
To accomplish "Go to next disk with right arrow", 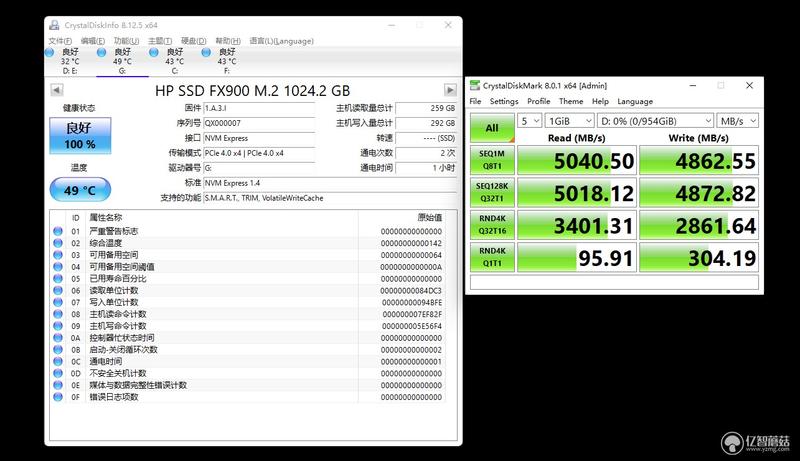I will click(x=450, y=90).
